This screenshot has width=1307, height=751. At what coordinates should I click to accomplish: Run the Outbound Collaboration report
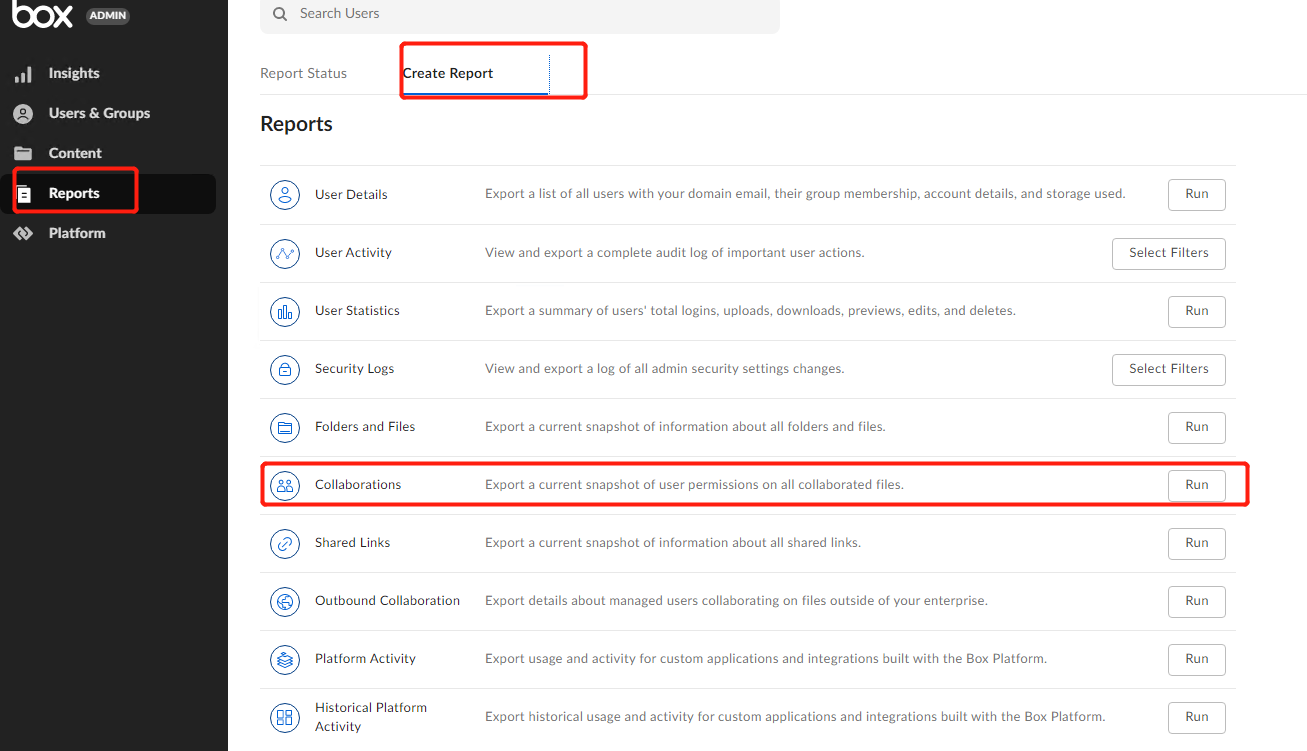(1197, 601)
